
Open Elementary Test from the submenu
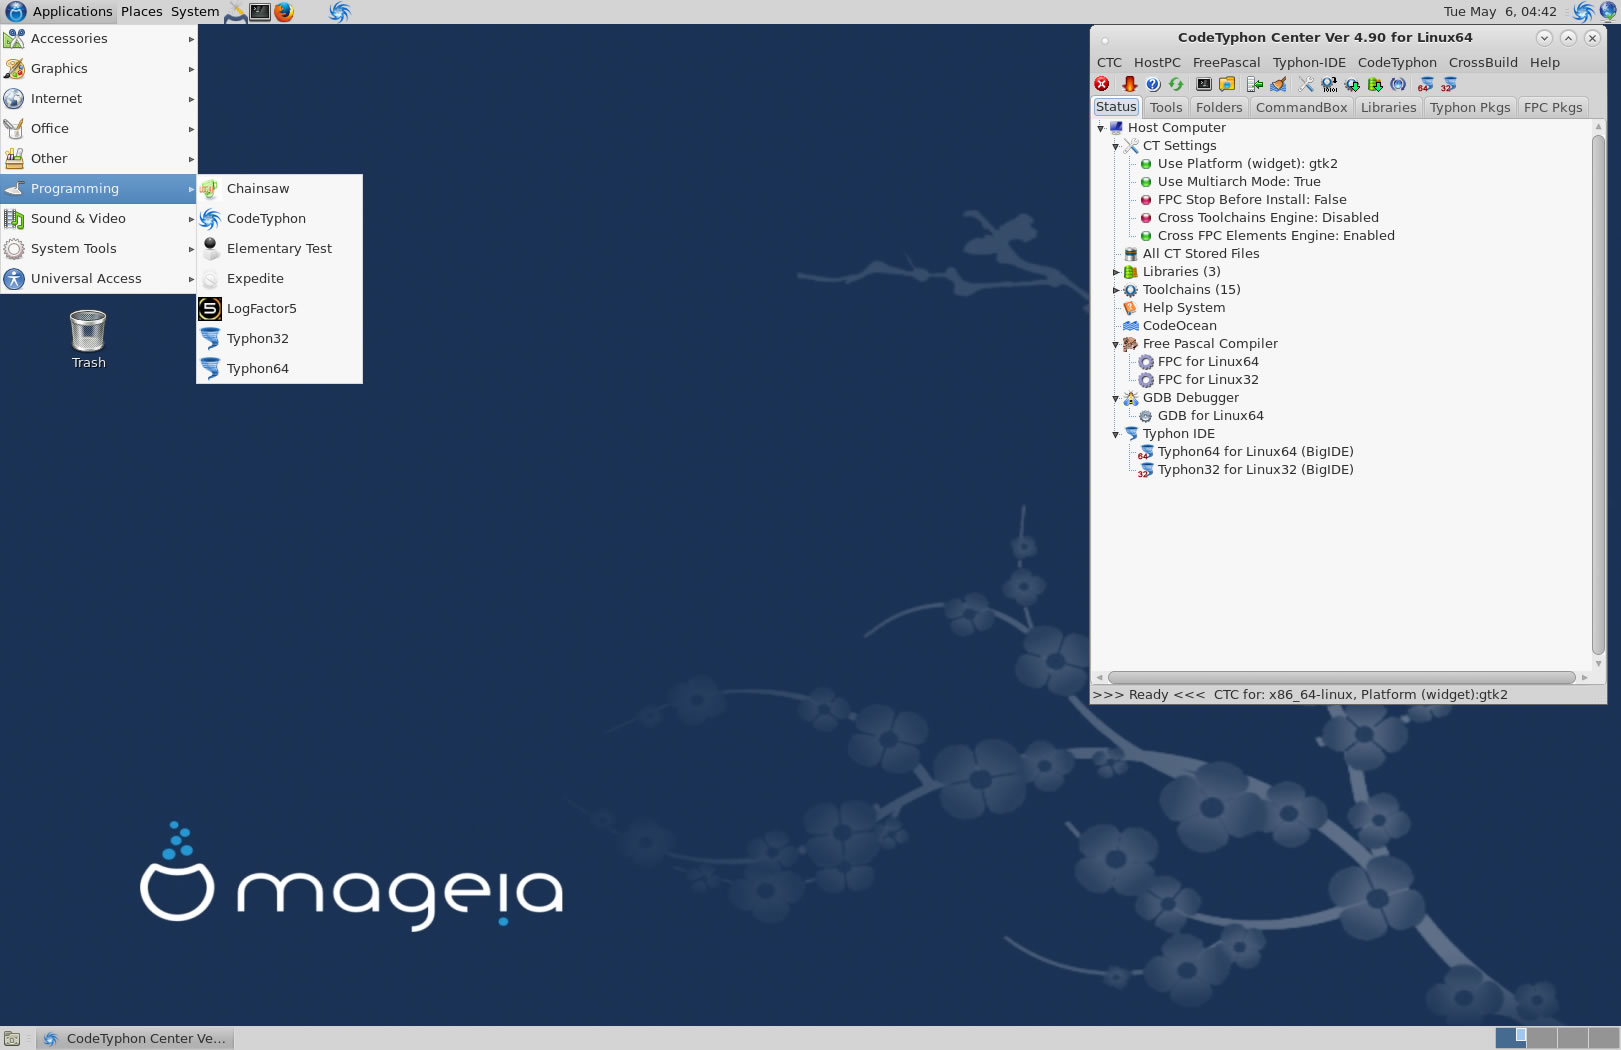point(280,248)
